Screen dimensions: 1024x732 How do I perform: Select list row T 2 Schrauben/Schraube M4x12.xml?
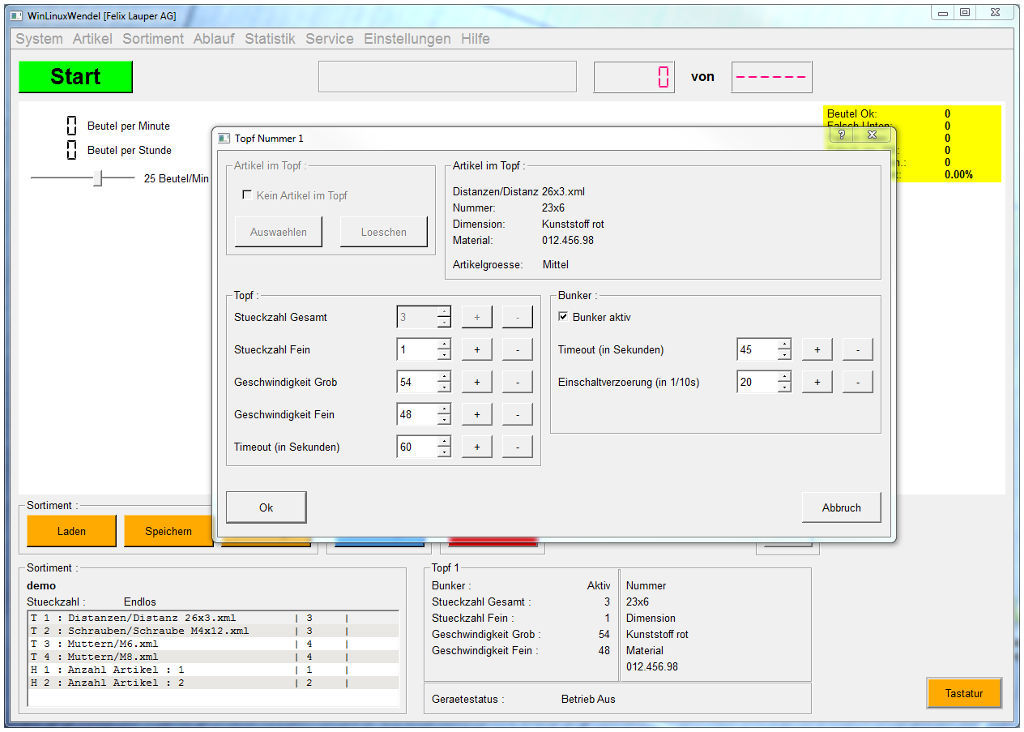[x=214, y=631]
